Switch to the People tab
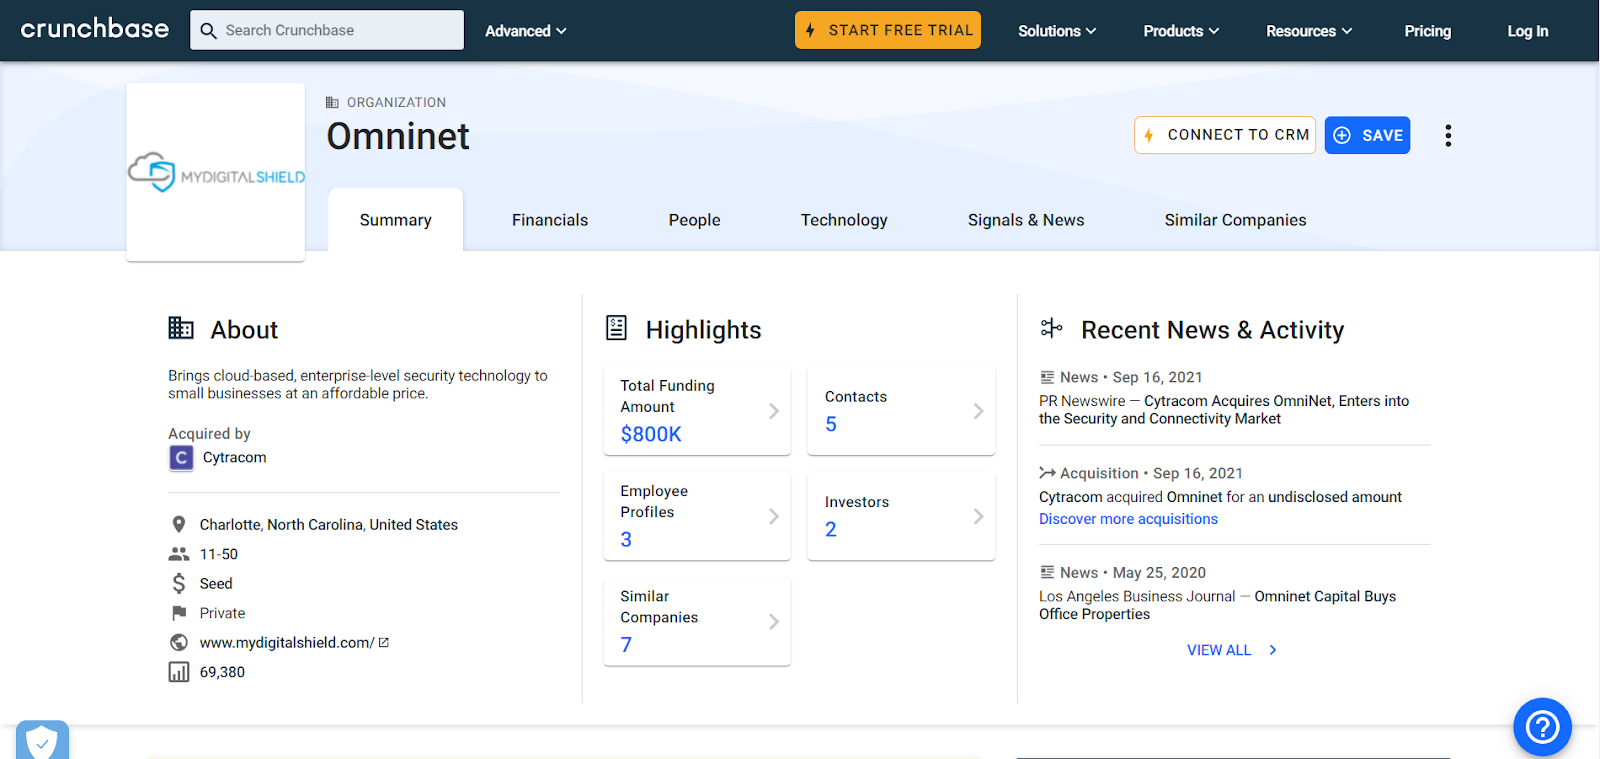The width and height of the screenshot is (1600, 759). (x=694, y=220)
